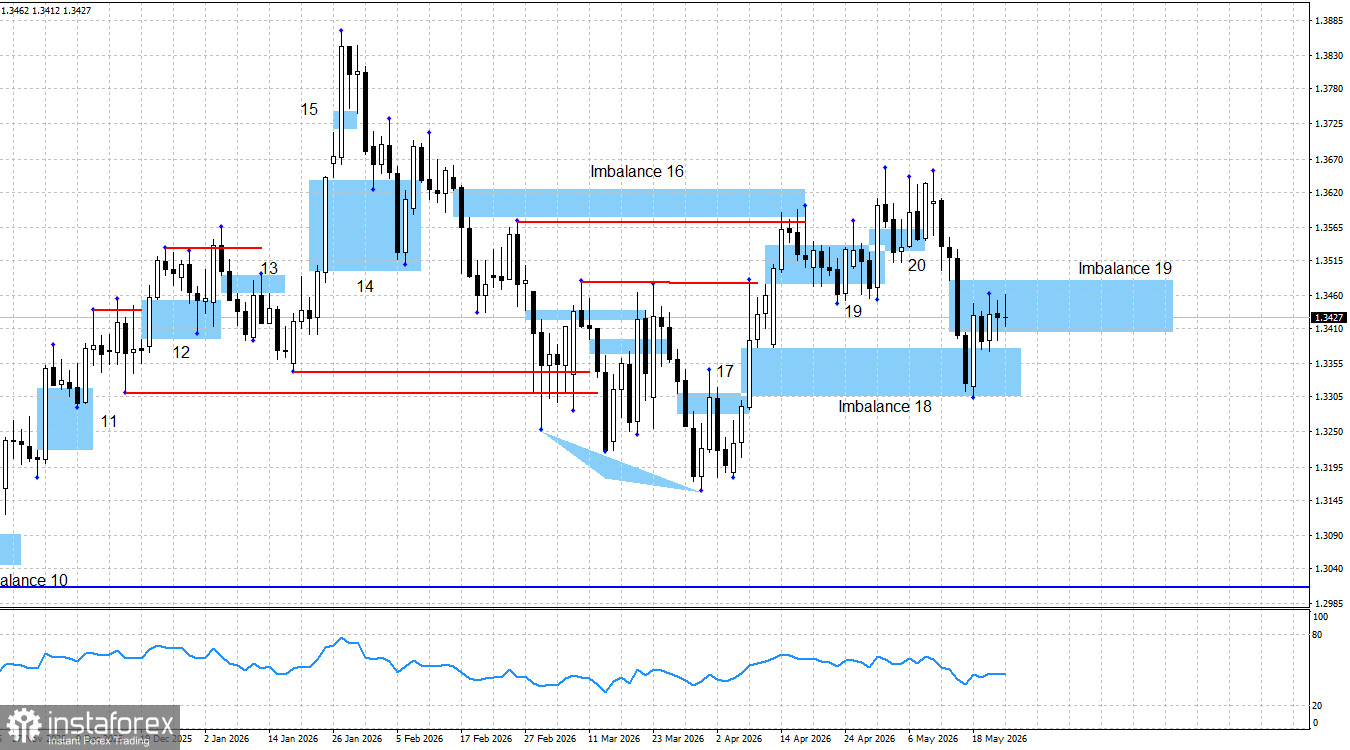
Task: Click price axis value 1.3515
Action: [x=1328, y=260]
